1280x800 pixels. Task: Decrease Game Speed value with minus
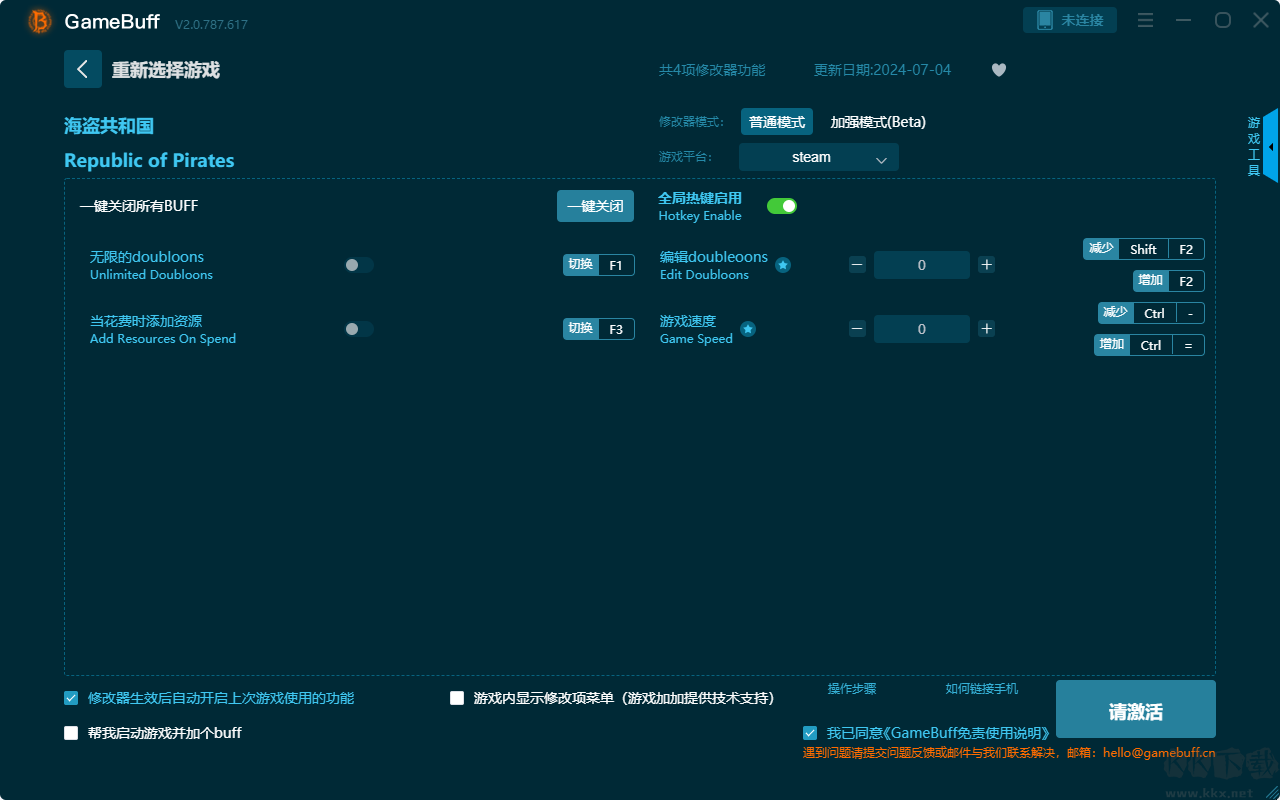(857, 329)
